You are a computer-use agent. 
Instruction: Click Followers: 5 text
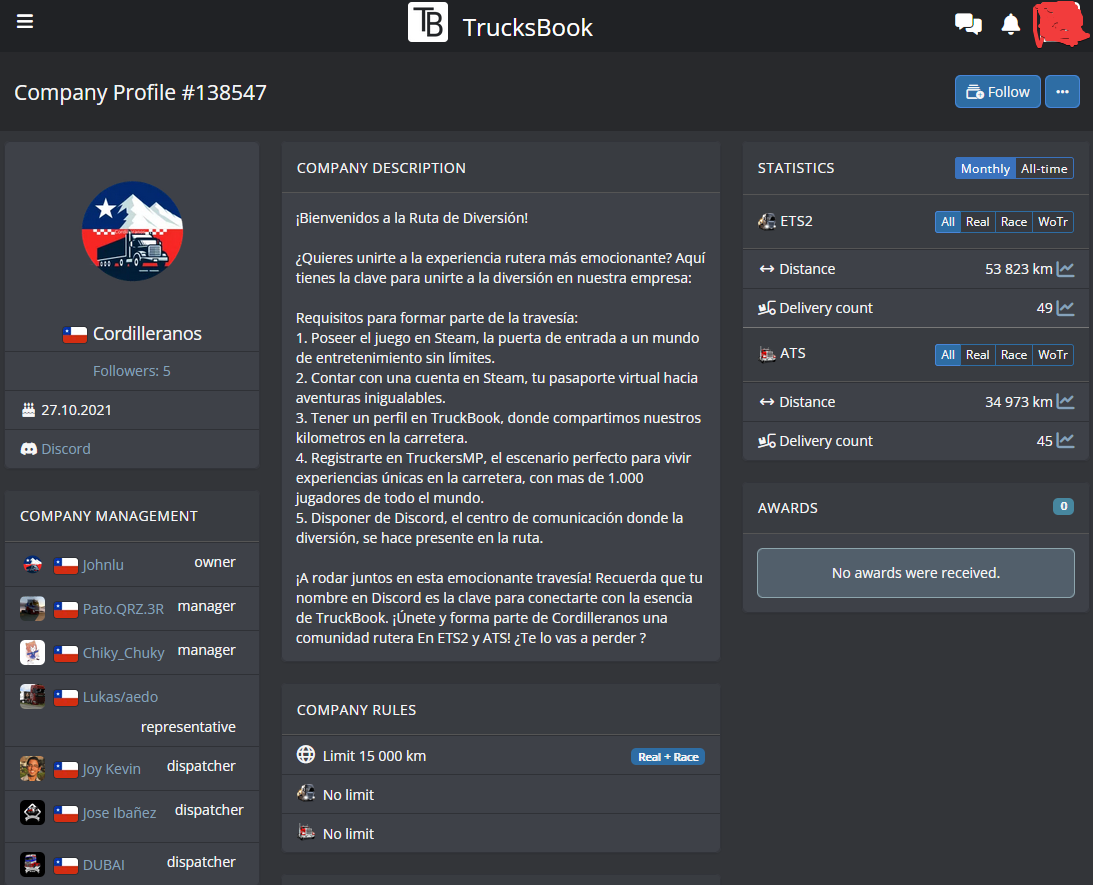(x=132, y=371)
